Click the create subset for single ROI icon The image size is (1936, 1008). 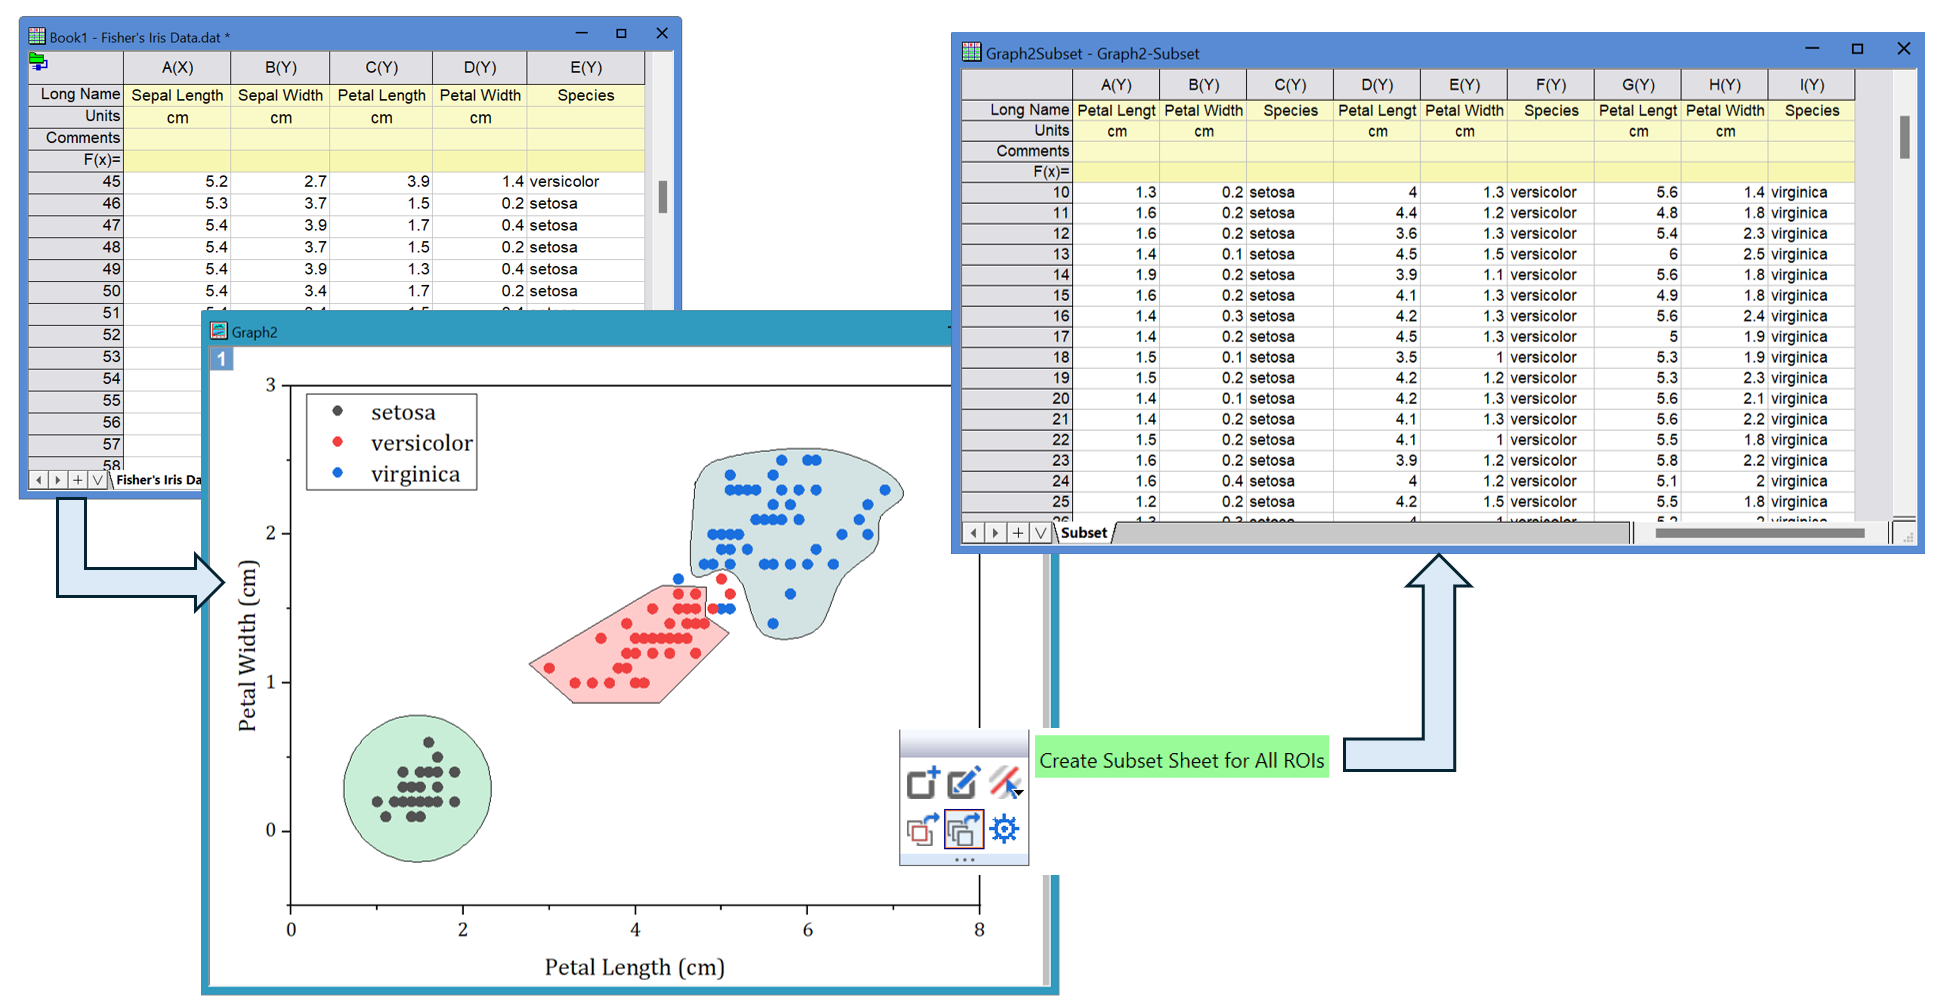pos(922,830)
